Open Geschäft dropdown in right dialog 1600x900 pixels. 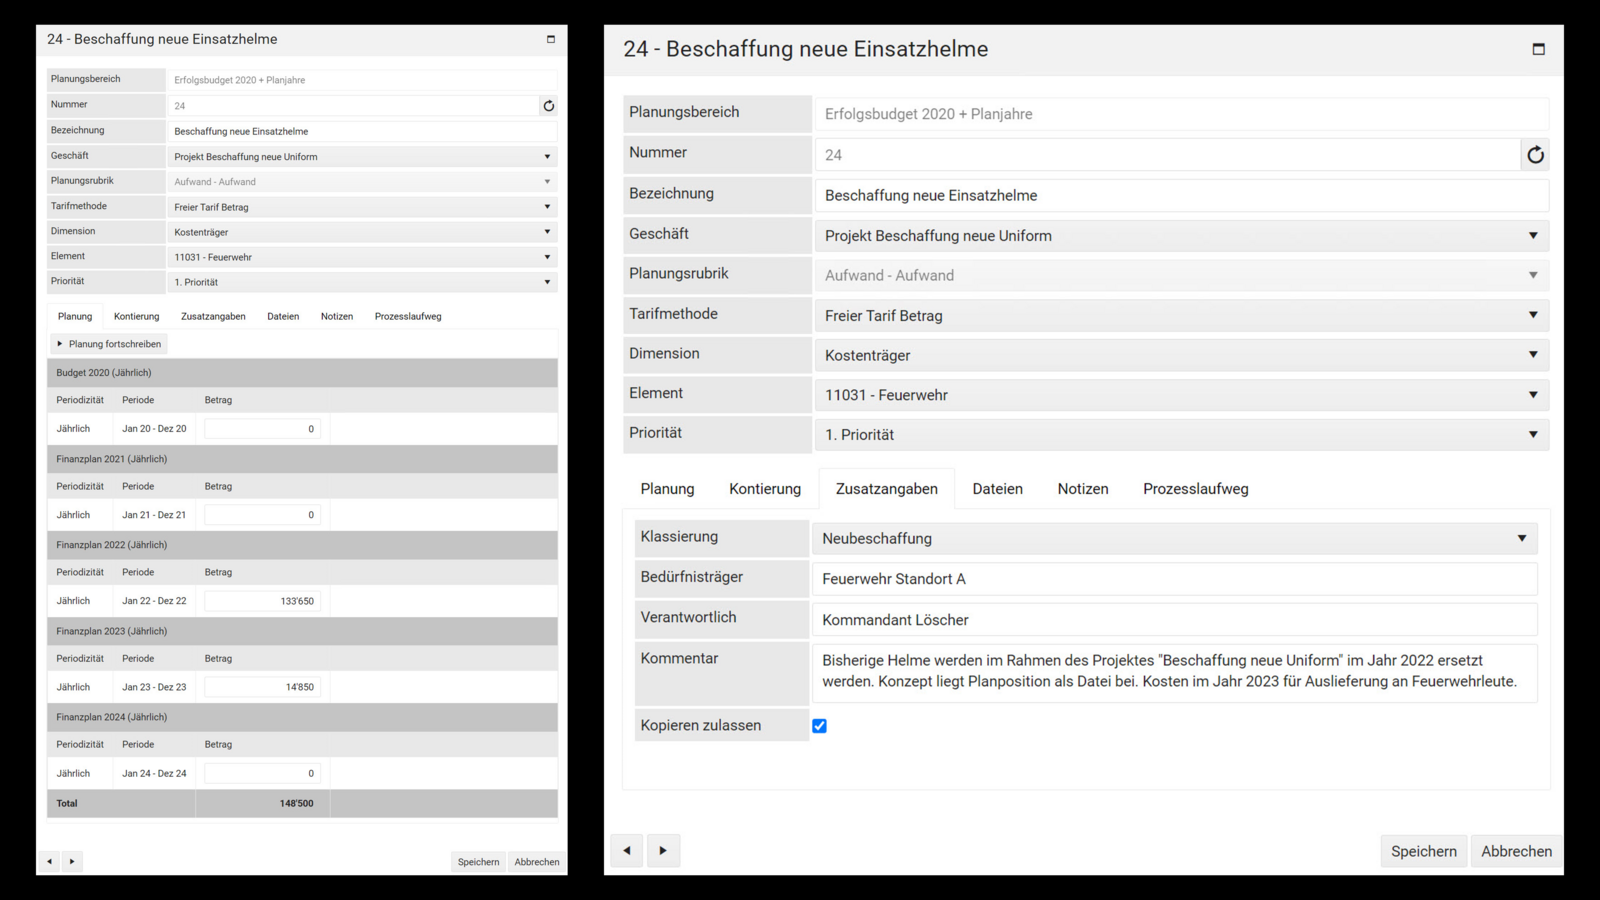point(1181,236)
